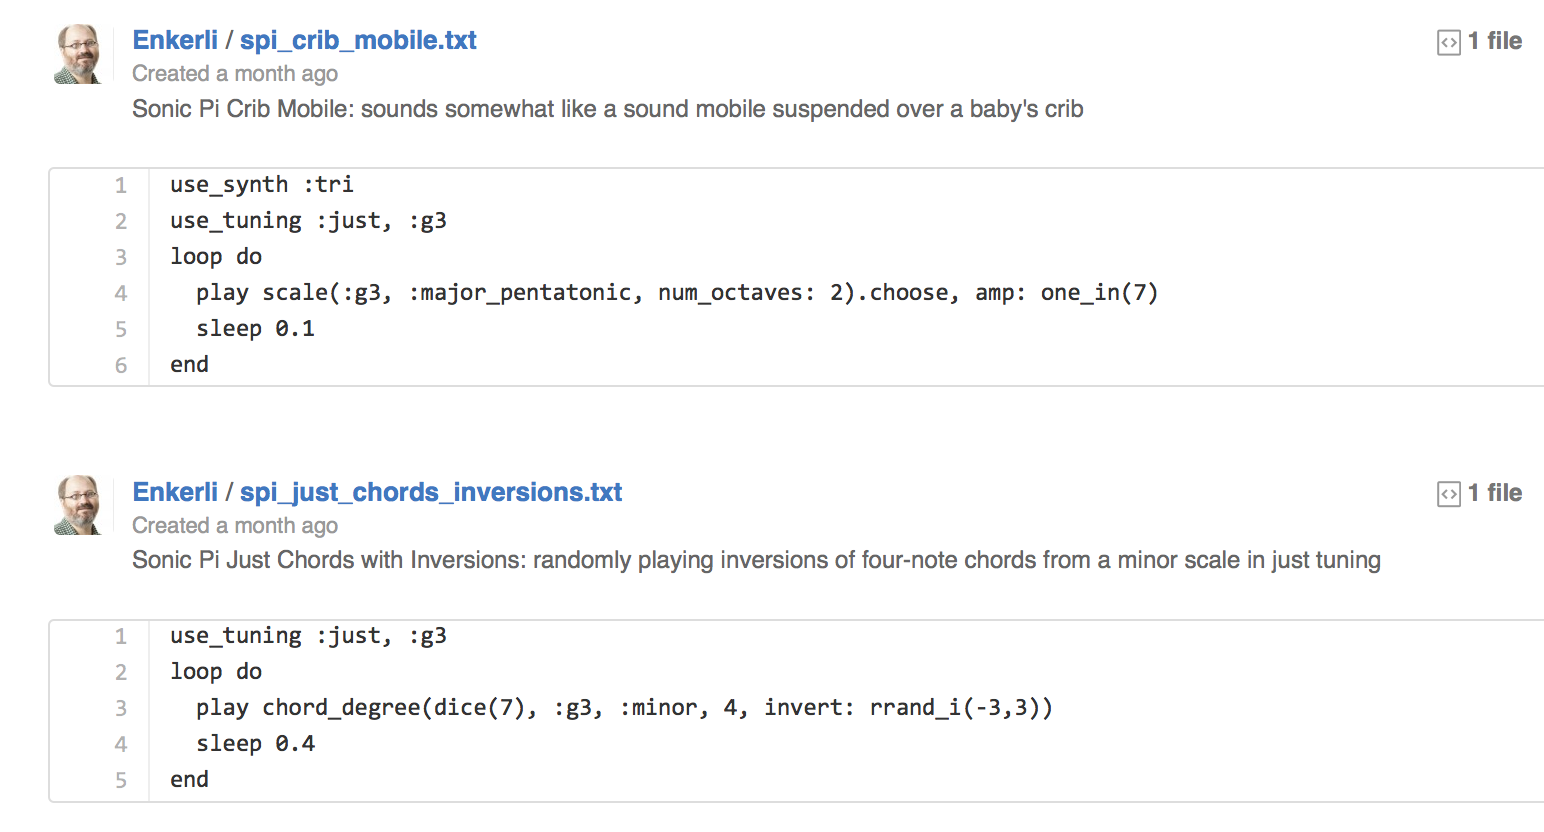This screenshot has height=832, width=1544.
Task: Click line number 1 in spi_crib_mobile code
Action: point(121,185)
